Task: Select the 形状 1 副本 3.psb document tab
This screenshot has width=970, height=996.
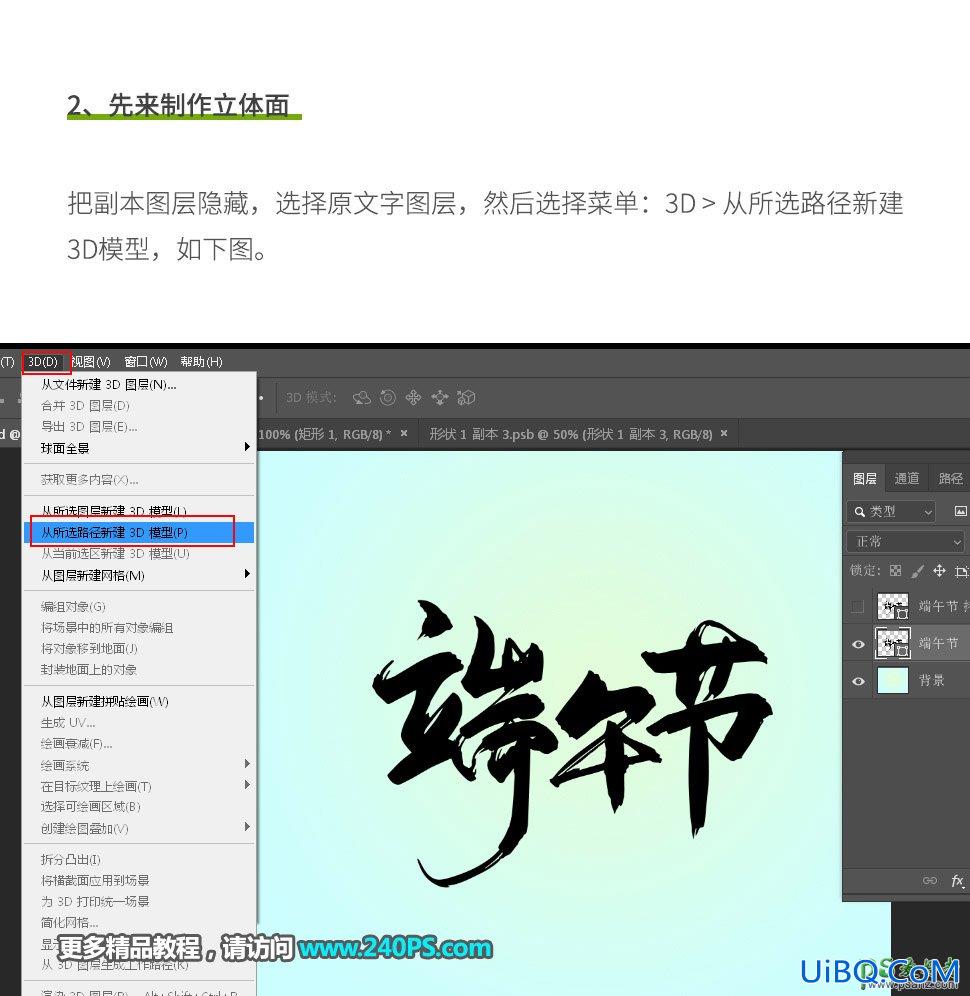Action: tap(570, 434)
